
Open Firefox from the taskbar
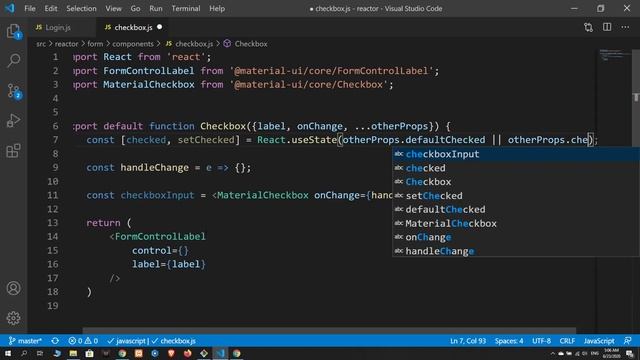click(x=187, y=353)
